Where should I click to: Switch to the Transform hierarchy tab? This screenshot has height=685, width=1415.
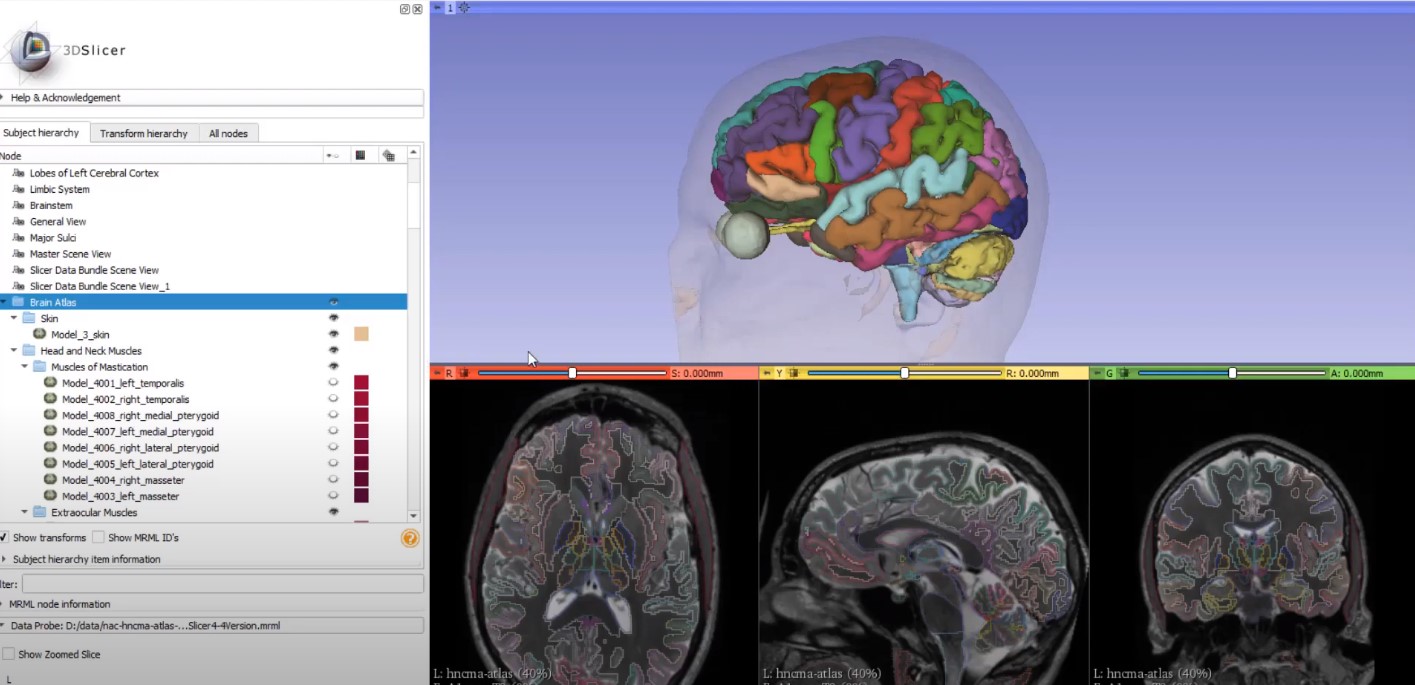point(144,132)
